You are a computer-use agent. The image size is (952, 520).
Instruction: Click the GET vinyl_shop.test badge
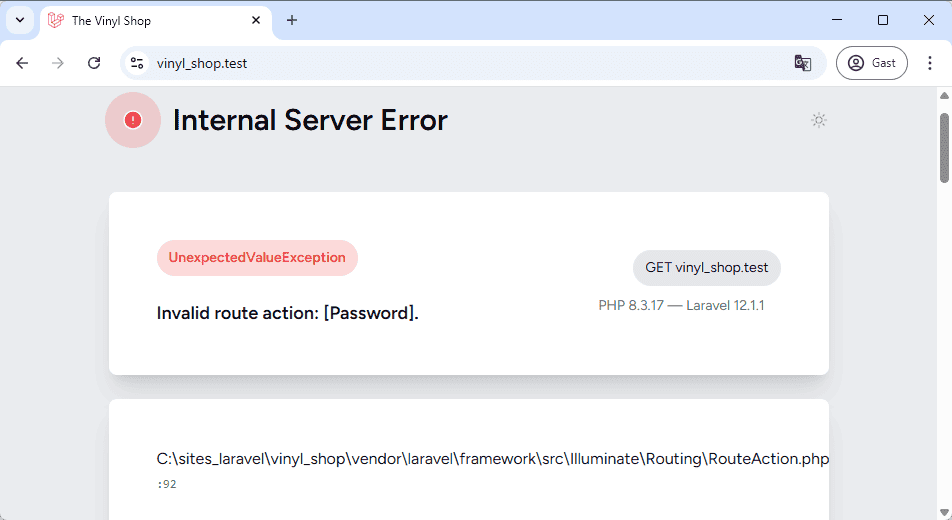coord(707,268)
